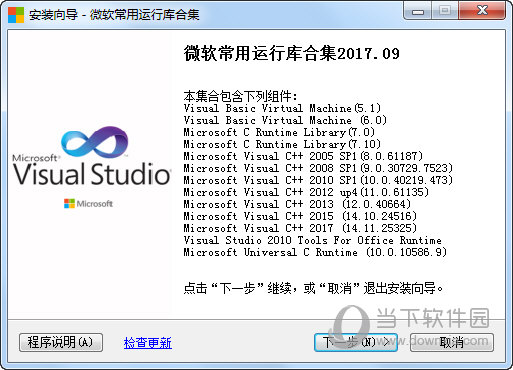The height and width of the screenshot is (370, 513).
Task: Click the Visual Studio wordmark text
Action: pyautogui.click(x=92, y=174)
